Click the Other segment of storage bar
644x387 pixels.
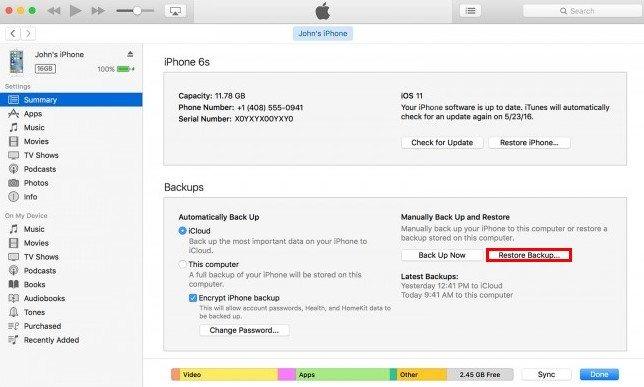(x=422, y=374)
